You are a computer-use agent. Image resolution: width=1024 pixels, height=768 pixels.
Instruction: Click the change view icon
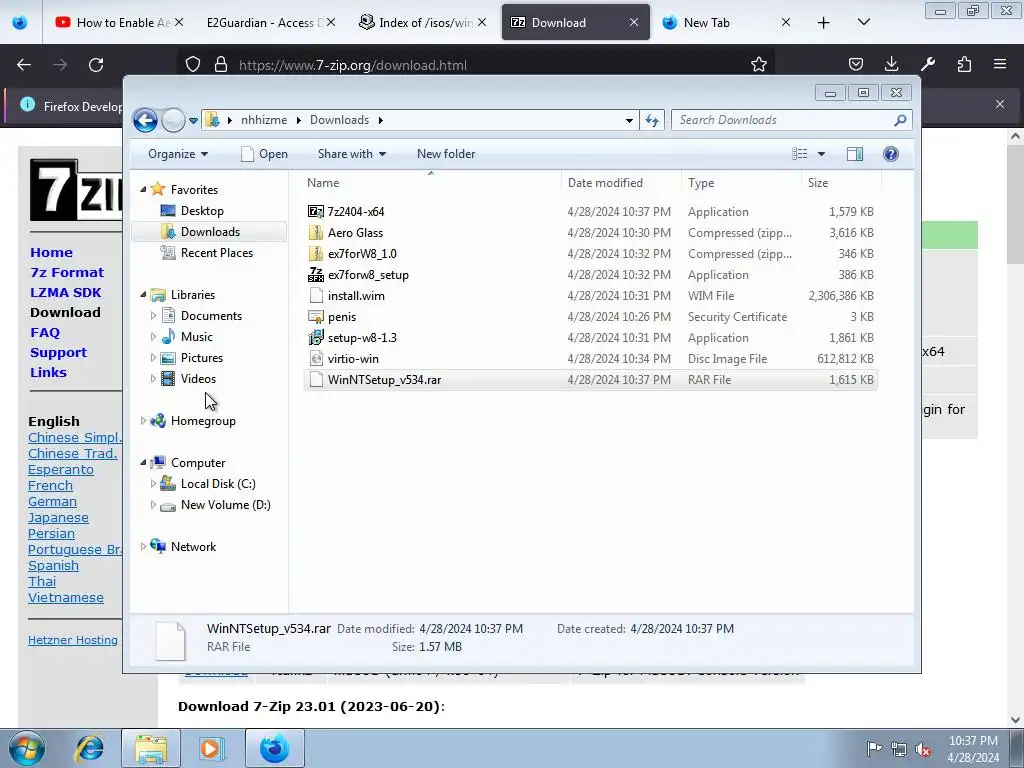[x=800, y=154]
